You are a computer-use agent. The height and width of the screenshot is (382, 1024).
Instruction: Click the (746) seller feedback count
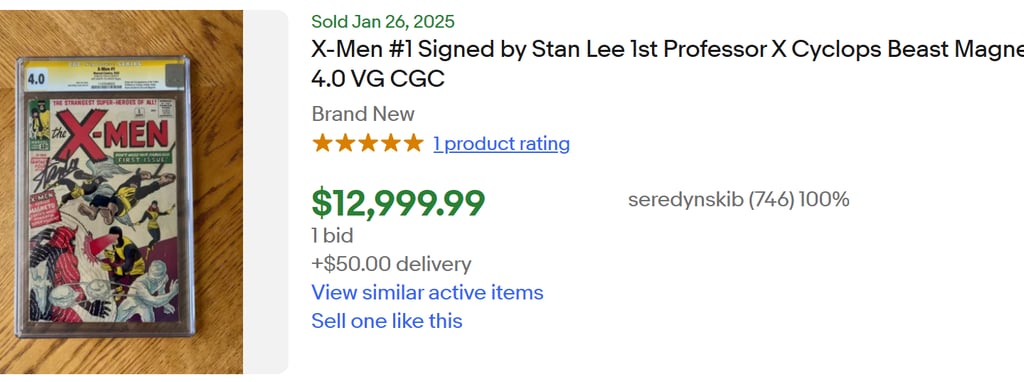771,200
